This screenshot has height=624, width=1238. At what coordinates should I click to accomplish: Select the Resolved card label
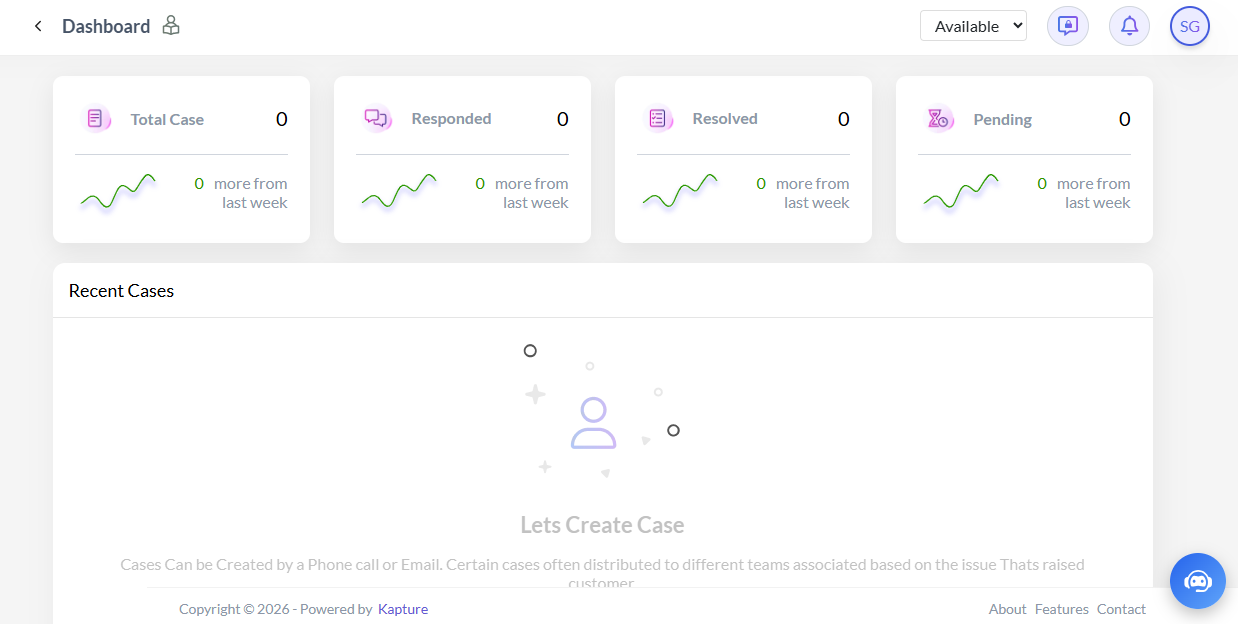(724, 119)
